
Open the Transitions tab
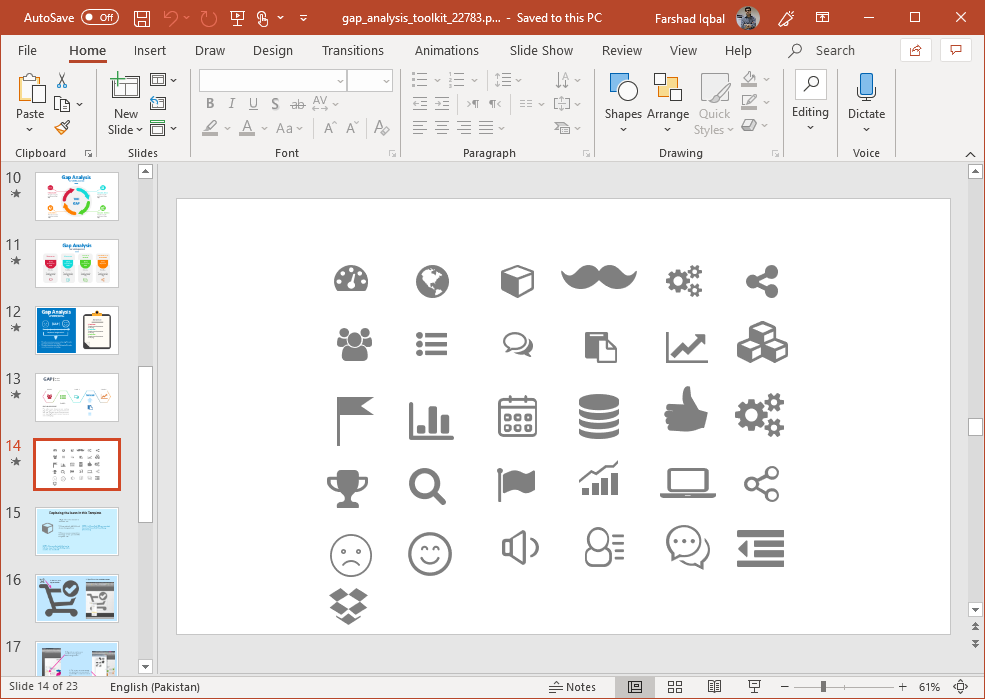(x=352, y=50)
